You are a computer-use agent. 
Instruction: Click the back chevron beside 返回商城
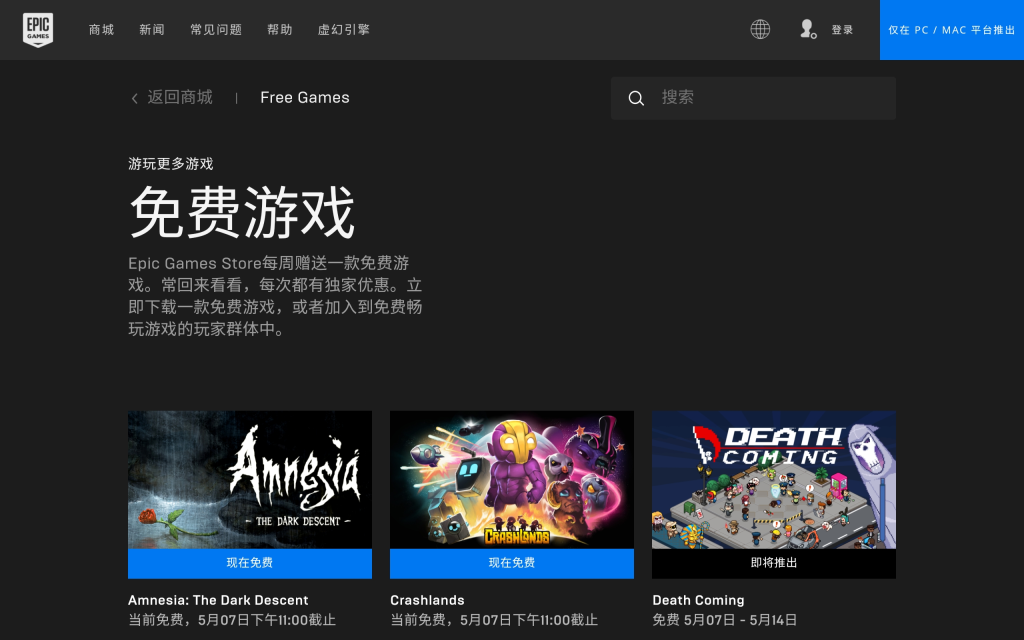click(x=135, y=98)
